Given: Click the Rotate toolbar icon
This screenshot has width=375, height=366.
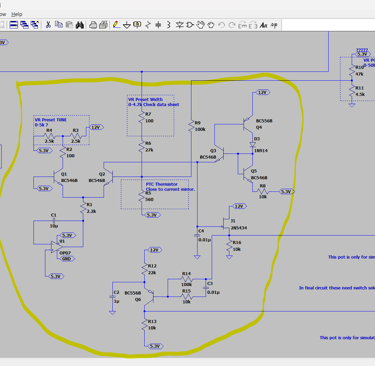Looking at the screenshot, I should (243, 25).
